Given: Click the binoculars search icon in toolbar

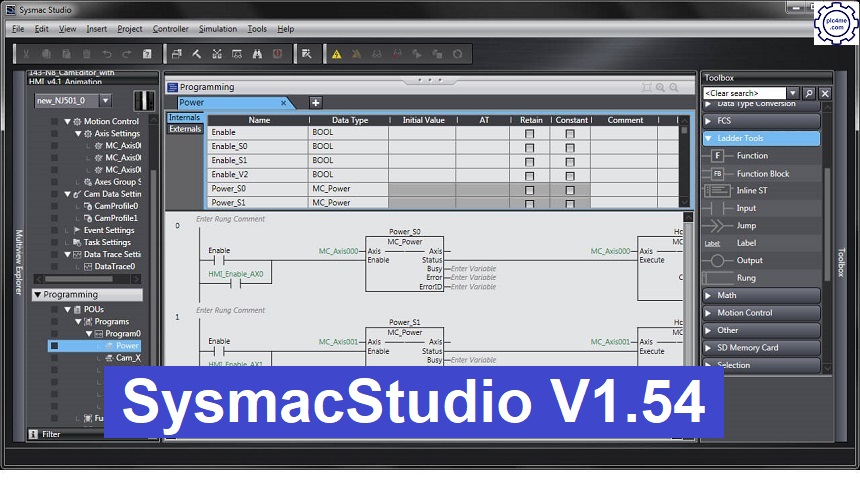Looking at the screenshot, I should pyautogui.click(x=257, y=54).
